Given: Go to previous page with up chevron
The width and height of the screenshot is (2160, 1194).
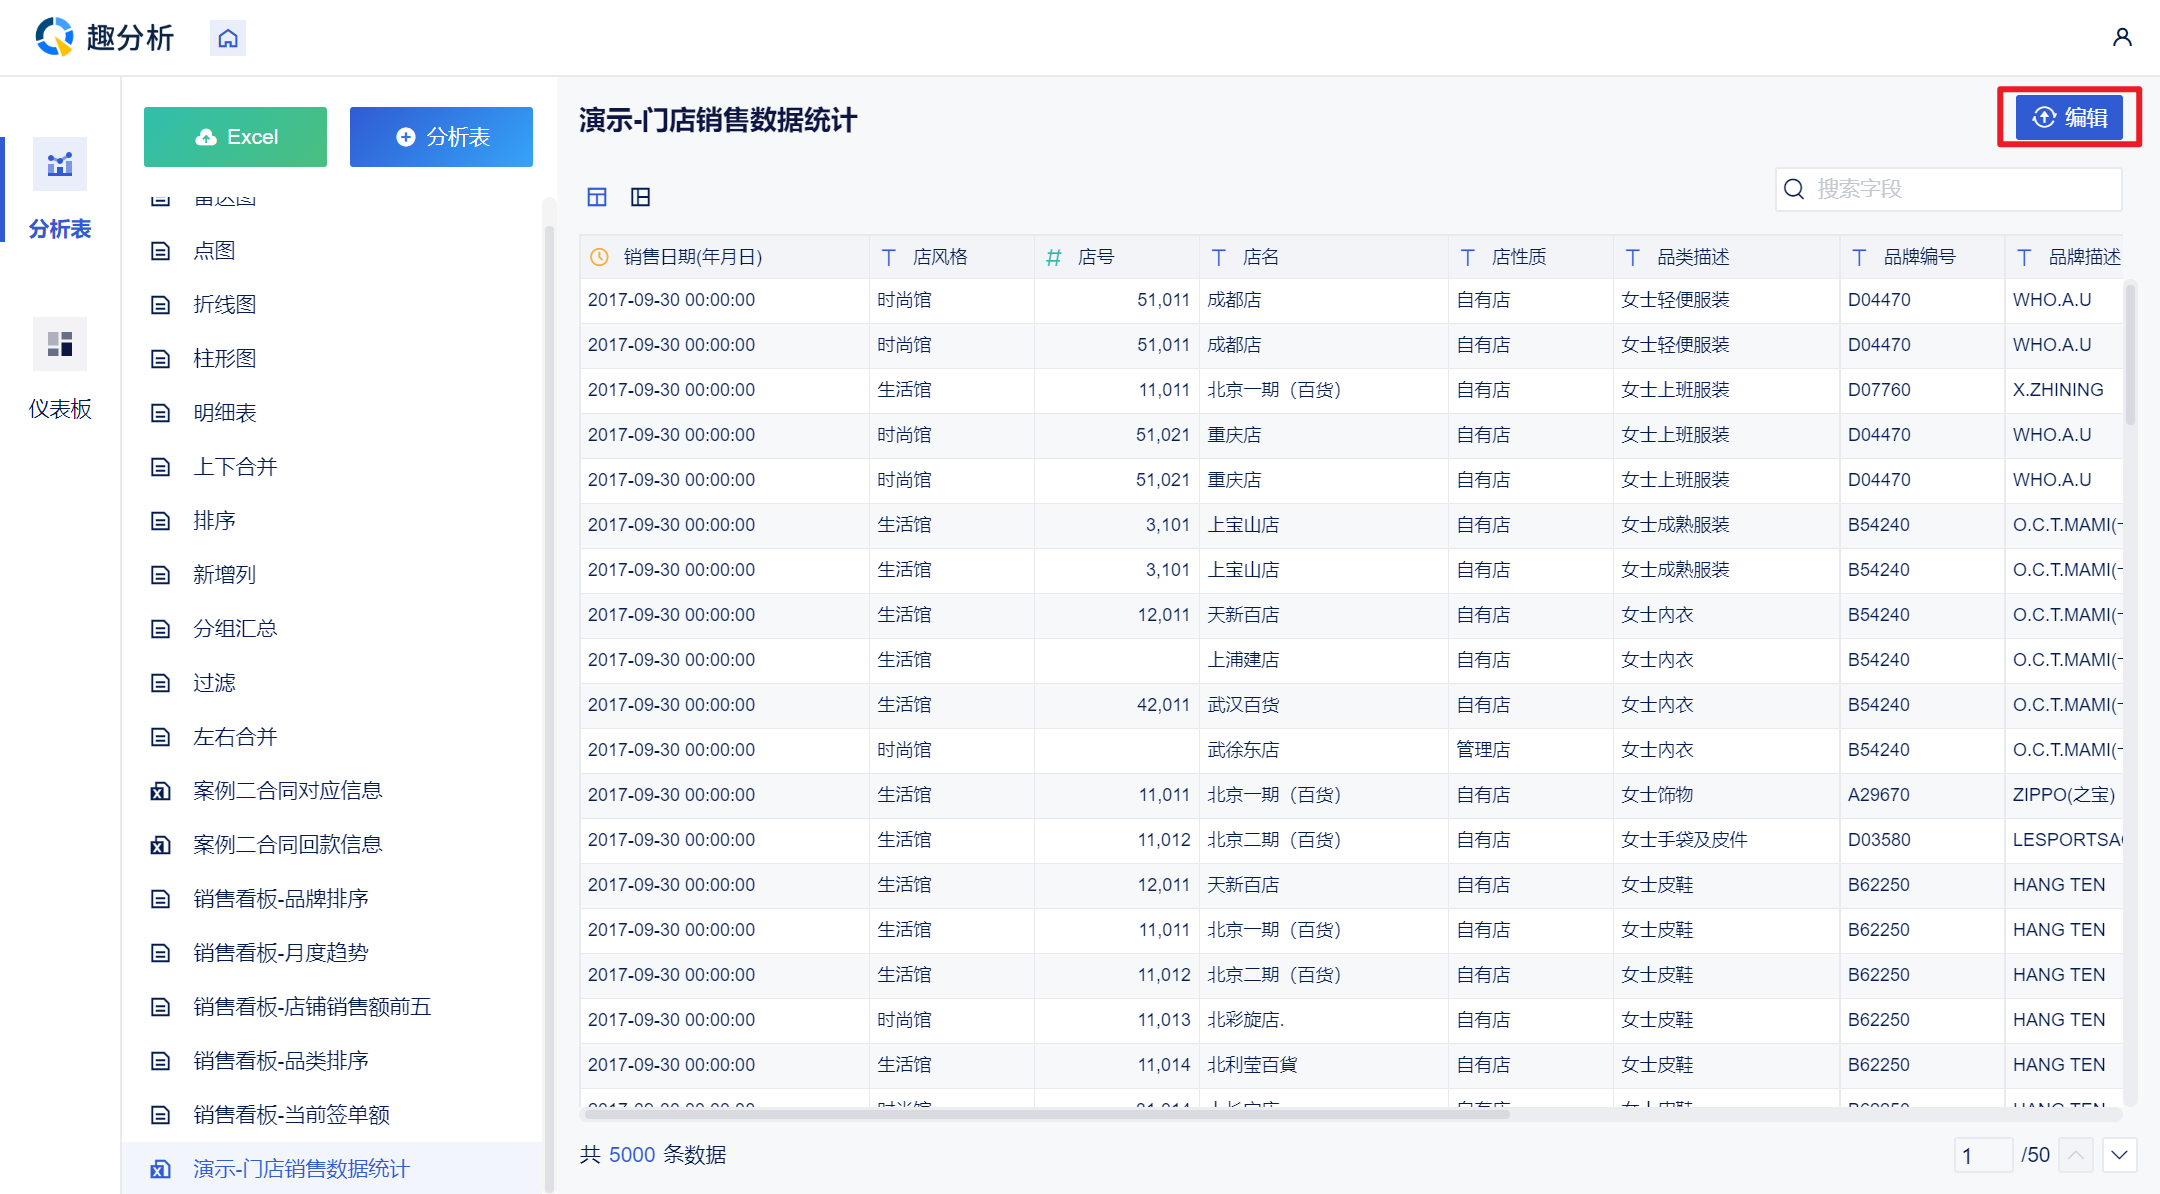Looking at the screenshot, I should pos(2076,1155).
